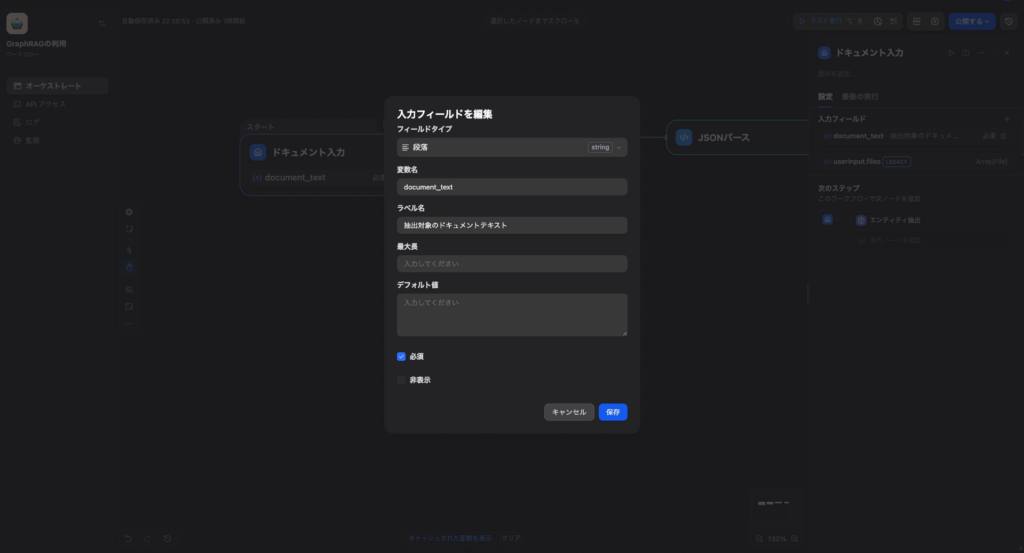Image resolution: width=1024 pixels, height=553 pixels.
Task: Open the more options dots in canvas toolbar
Action: (x=129, y=323)
